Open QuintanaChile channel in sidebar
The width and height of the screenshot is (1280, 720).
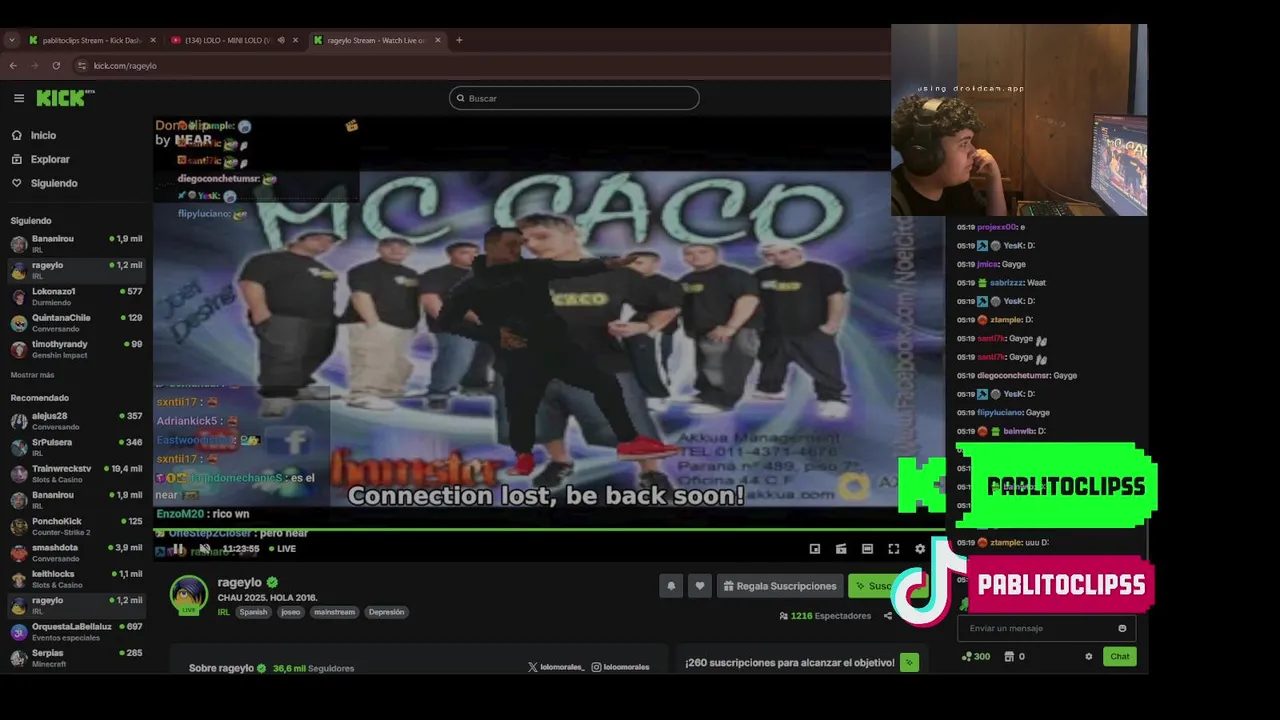(76, 323)
